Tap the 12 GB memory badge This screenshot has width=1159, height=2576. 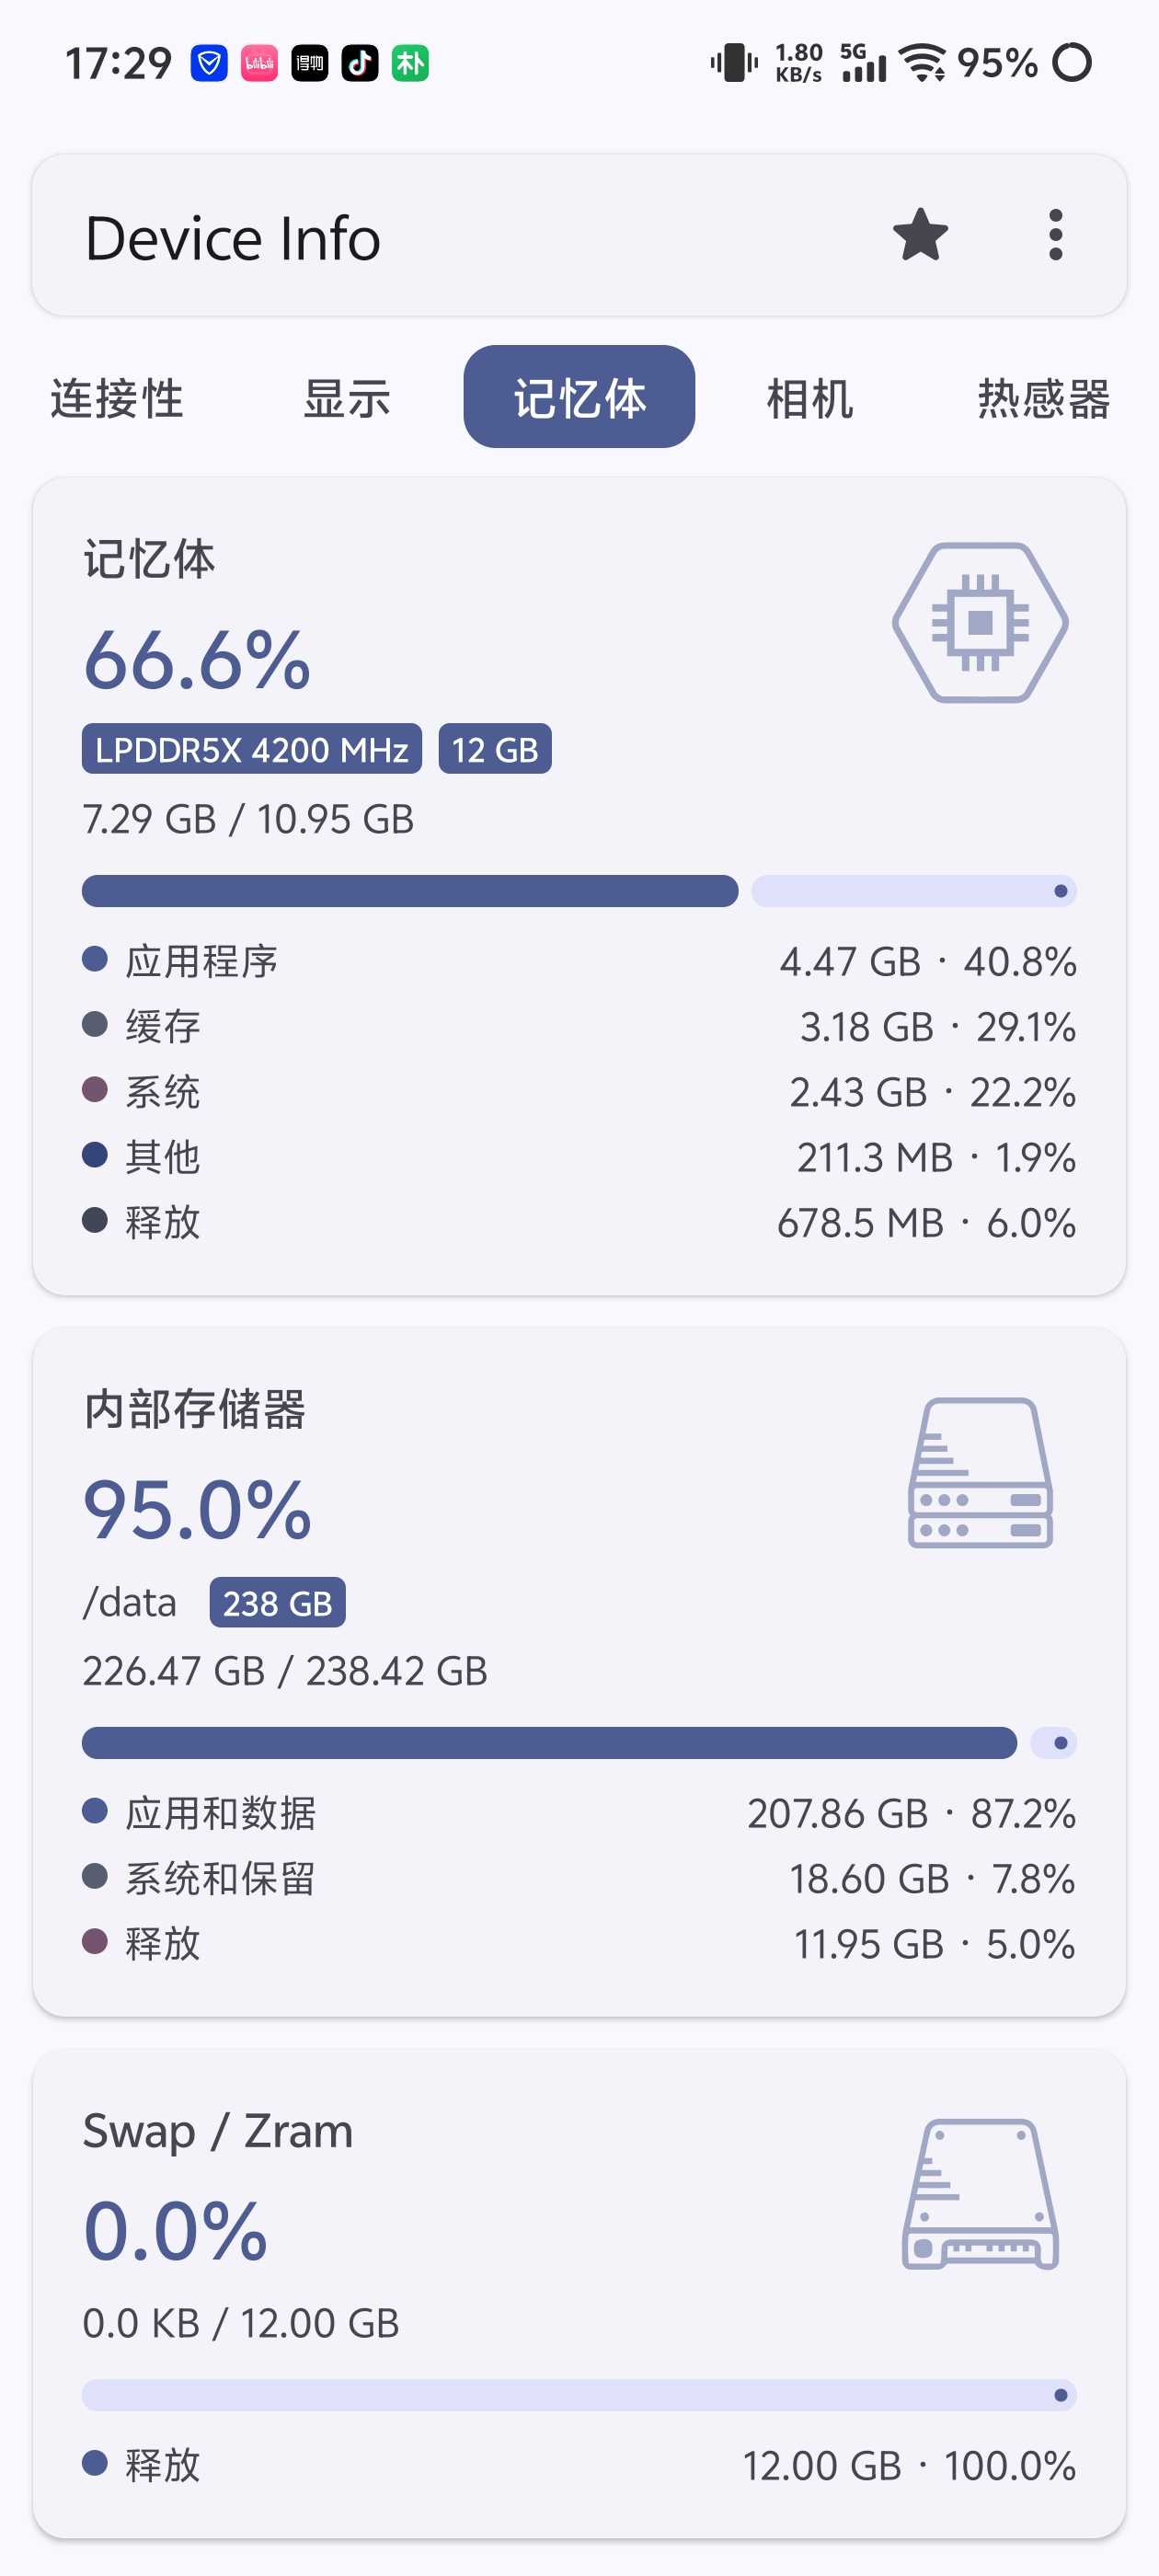(x=495, y=749)
